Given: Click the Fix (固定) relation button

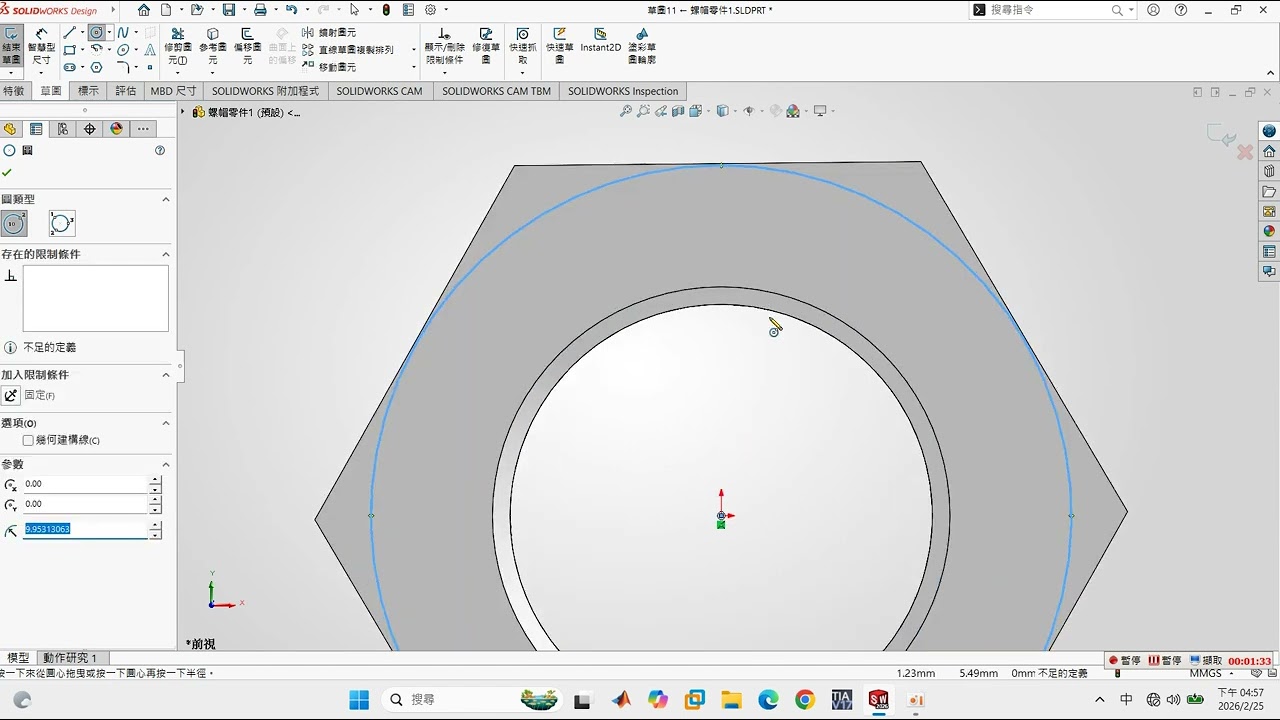Looking at the screenshot, I should [11, 395].
